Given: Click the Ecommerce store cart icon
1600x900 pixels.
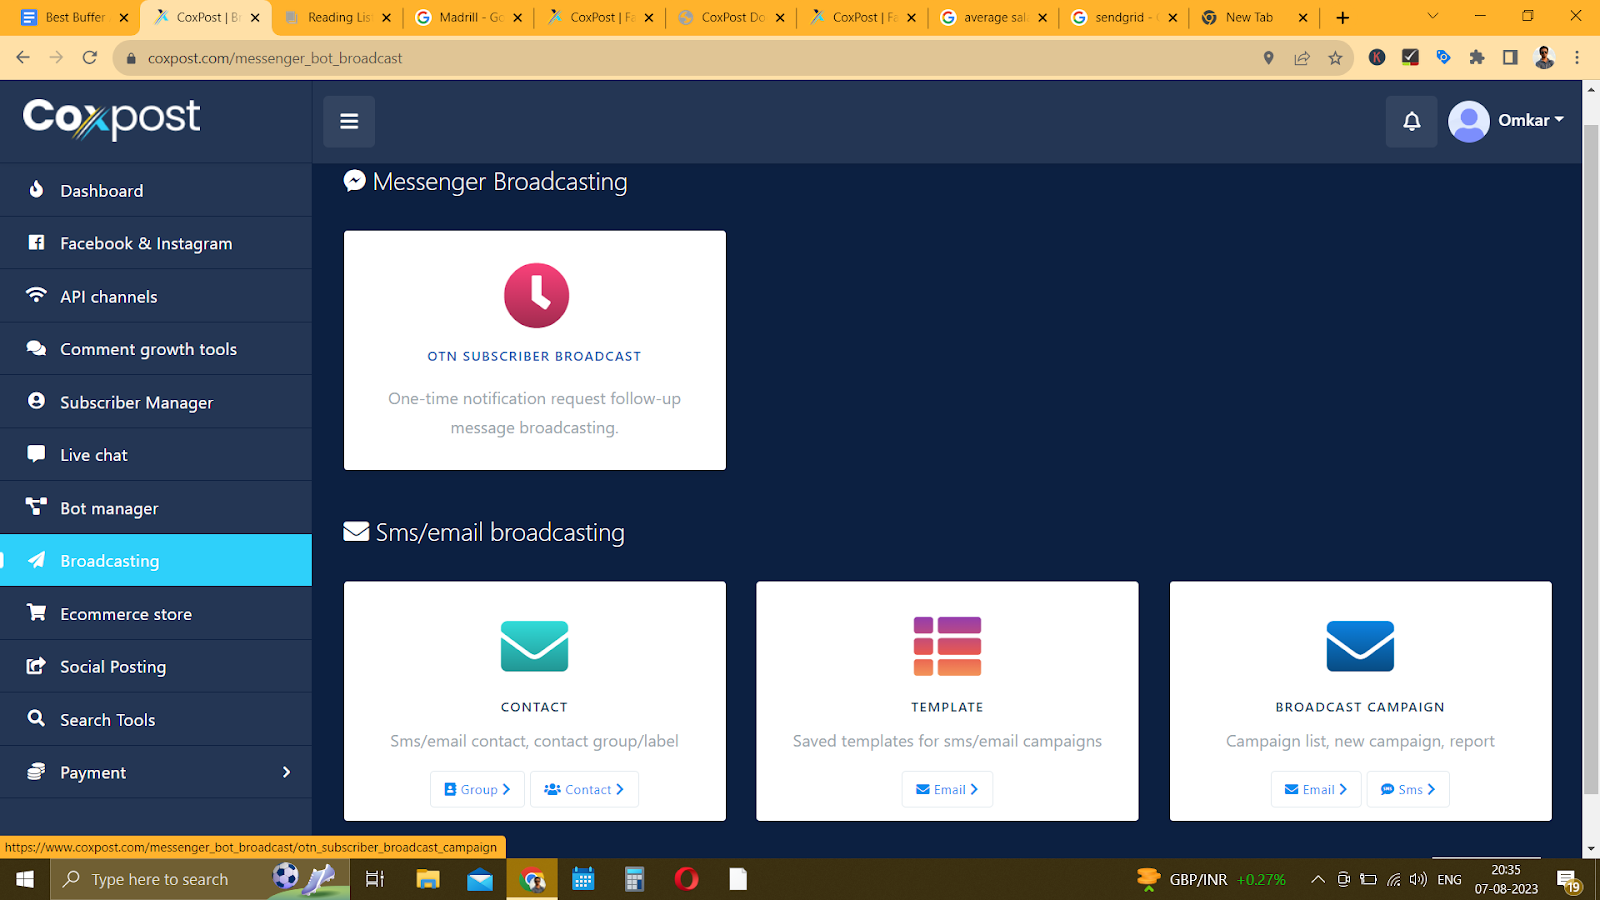Looking at the screenshot, I should (36, 612).
